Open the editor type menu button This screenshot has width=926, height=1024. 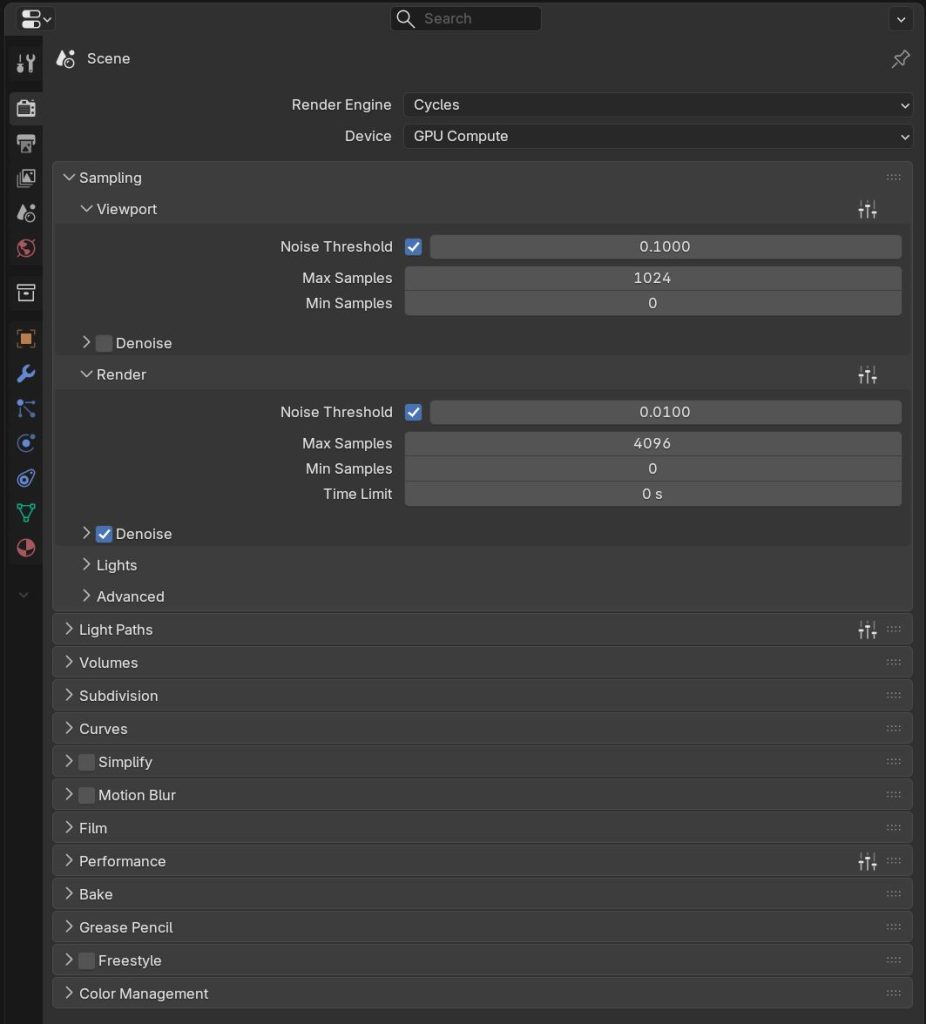(x=36, y=19)
